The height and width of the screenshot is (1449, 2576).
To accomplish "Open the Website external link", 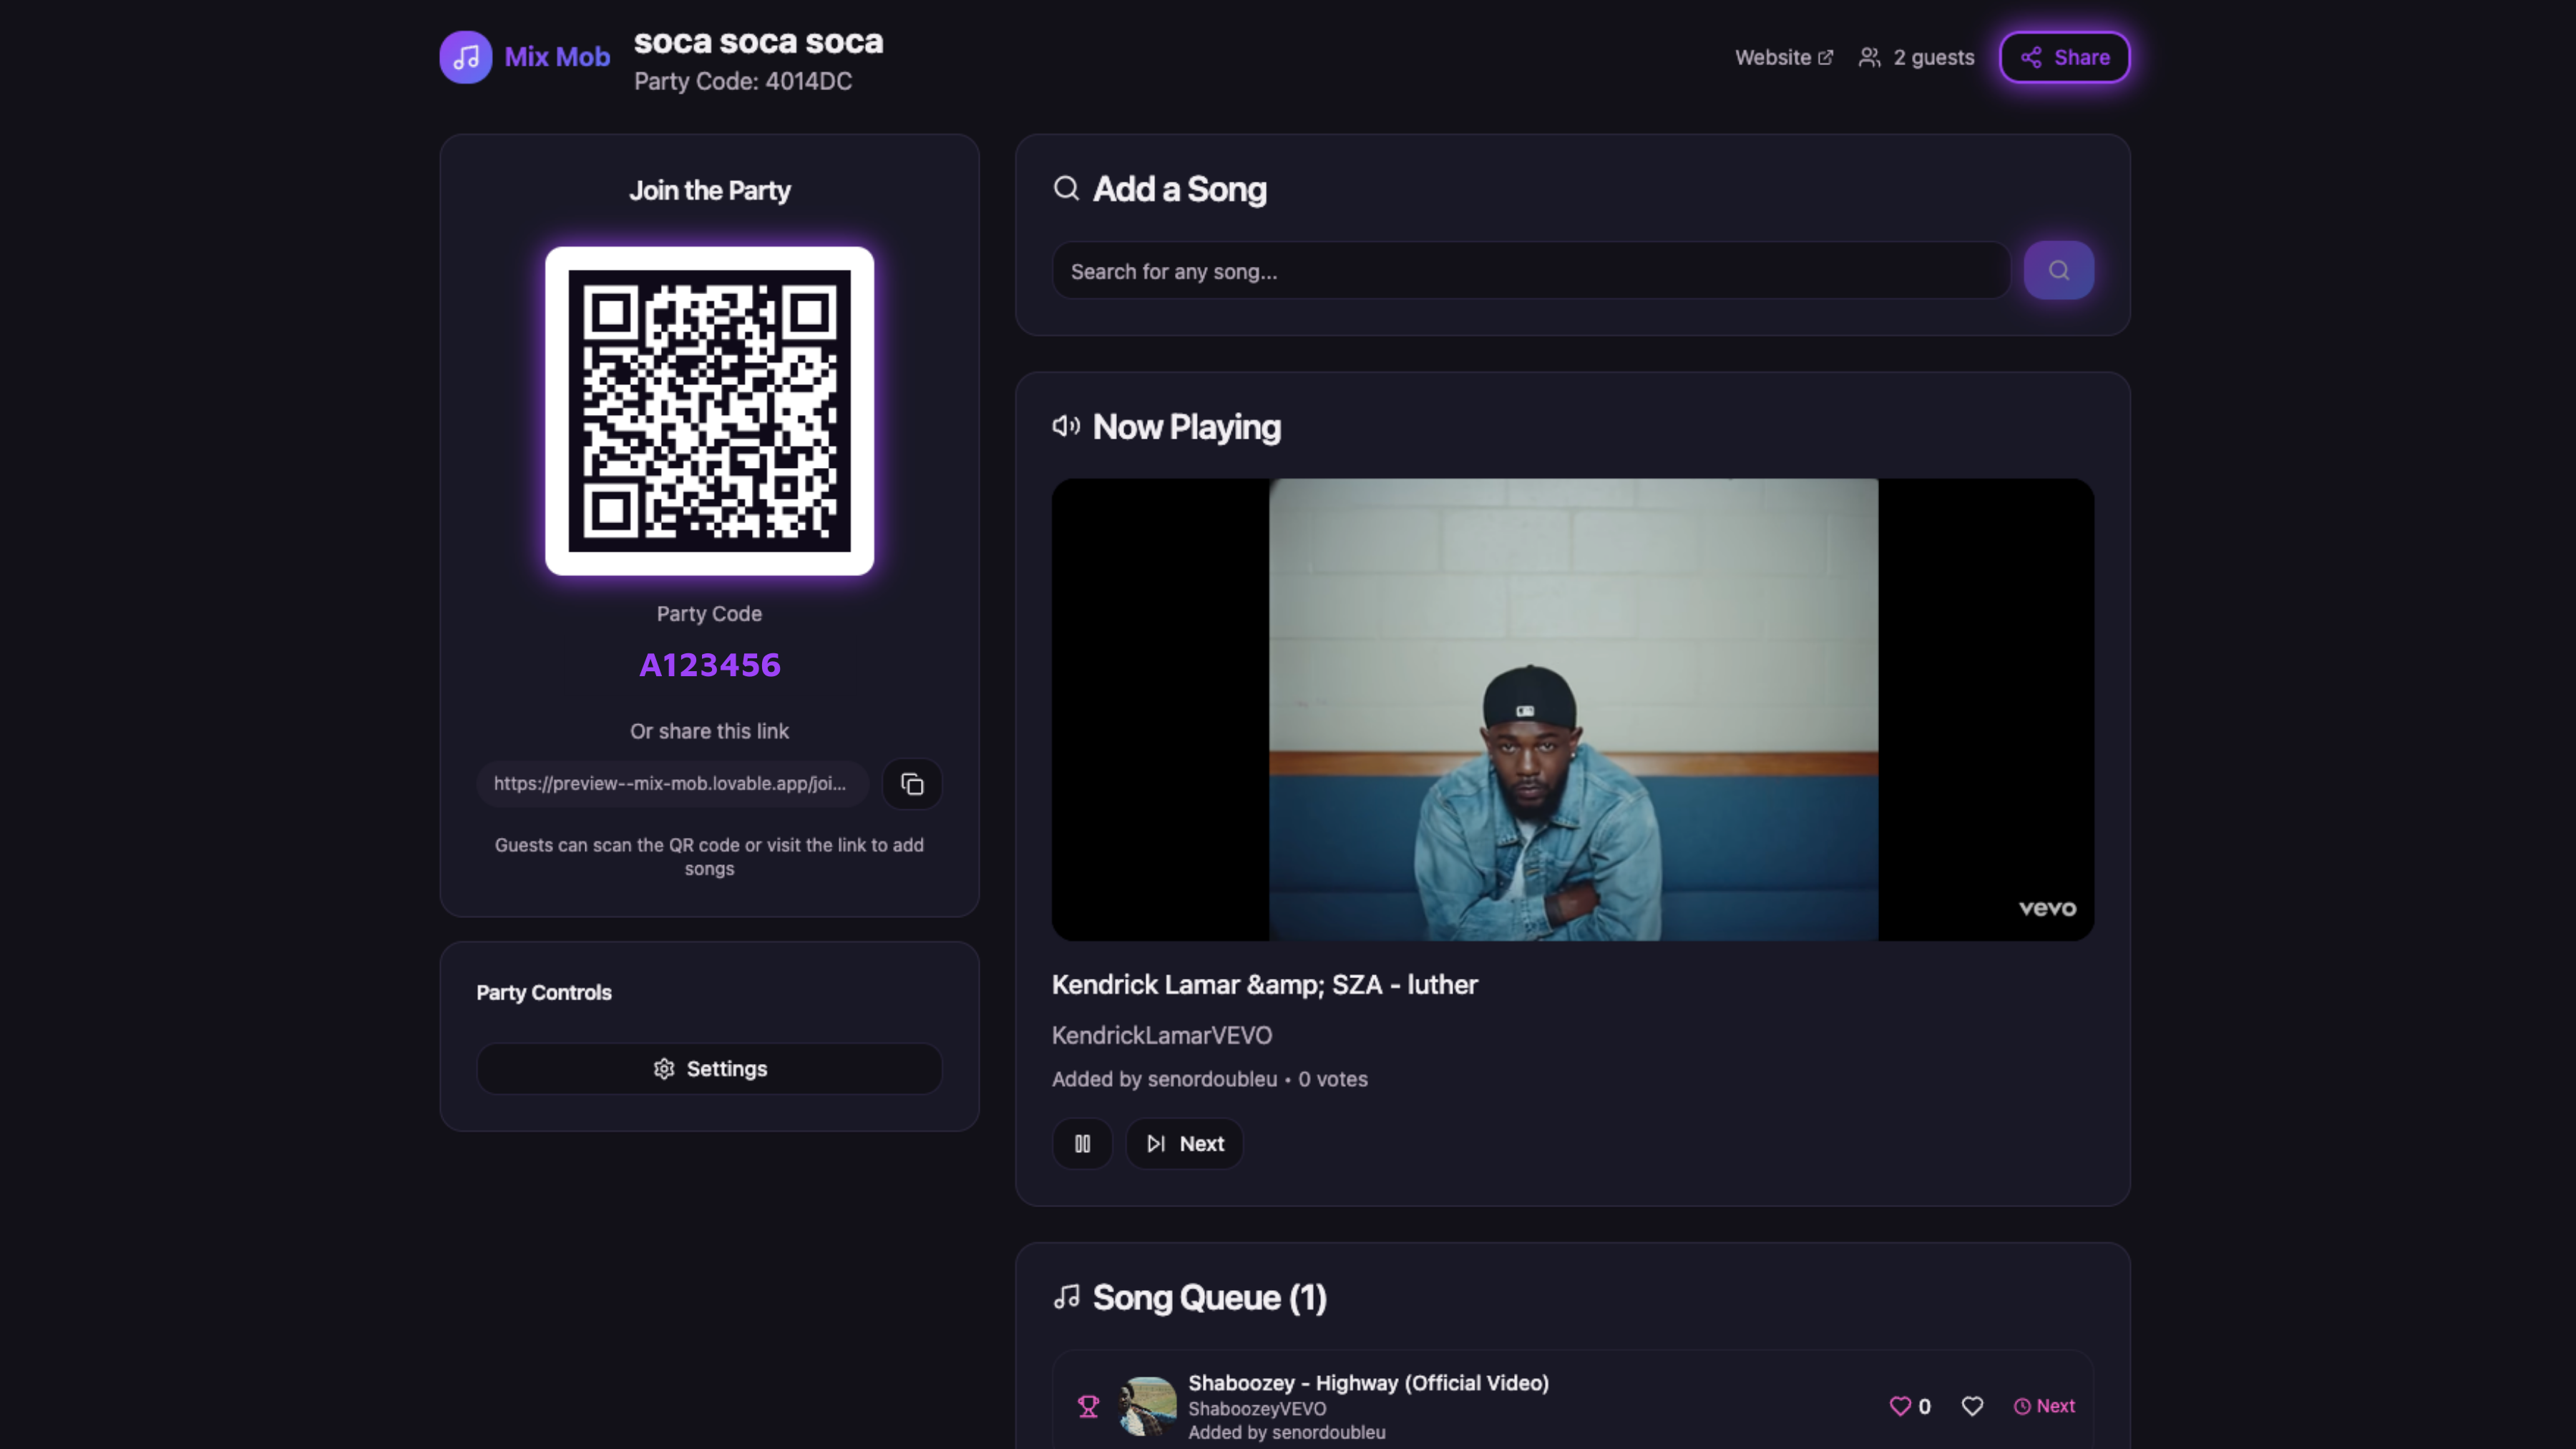I will pyautogui.click(x=1783, y=57).
